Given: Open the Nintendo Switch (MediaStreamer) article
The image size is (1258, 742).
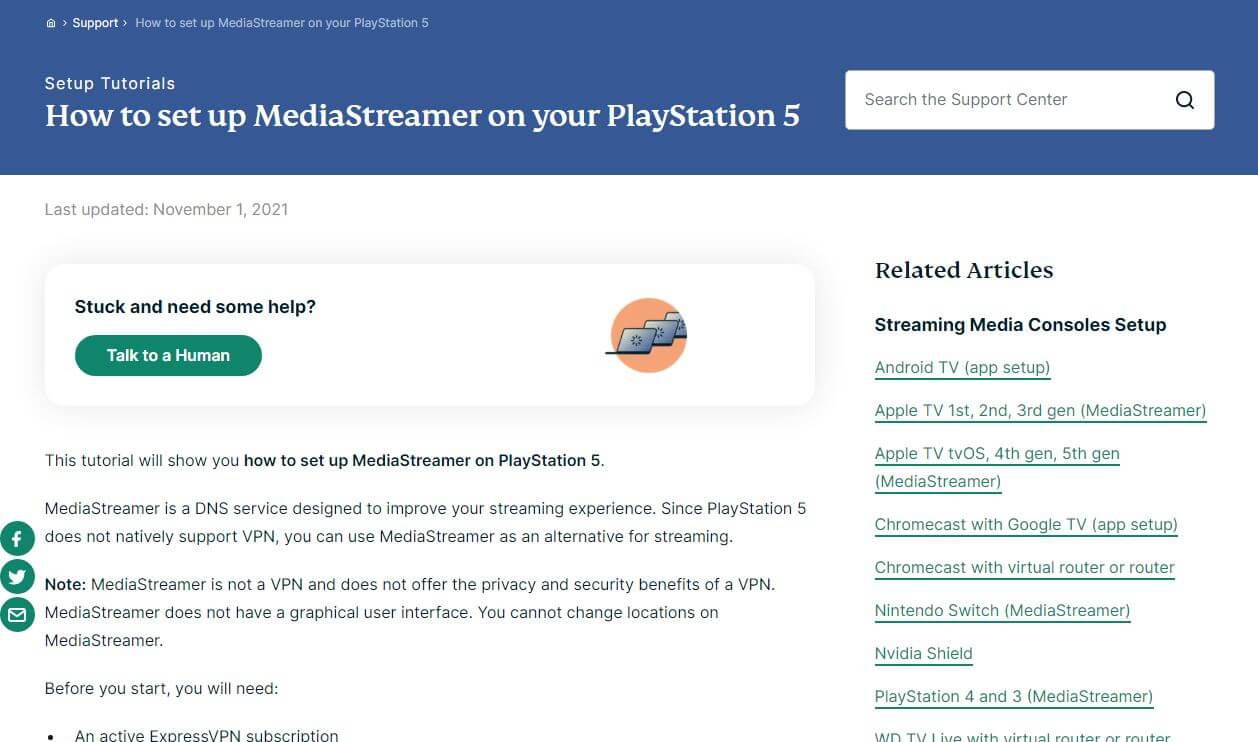Looking at the screenshot, I should coord(1002,611).
